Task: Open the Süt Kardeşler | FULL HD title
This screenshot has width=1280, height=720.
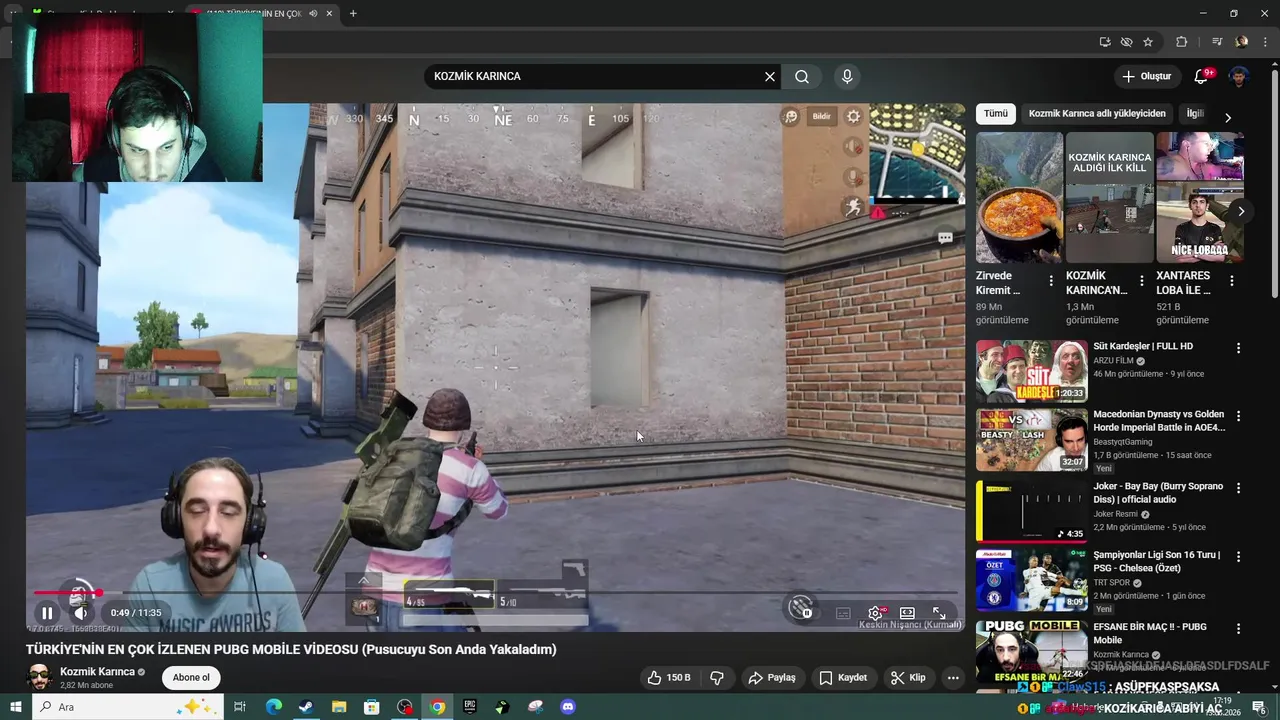Action: coord(1143,346)
